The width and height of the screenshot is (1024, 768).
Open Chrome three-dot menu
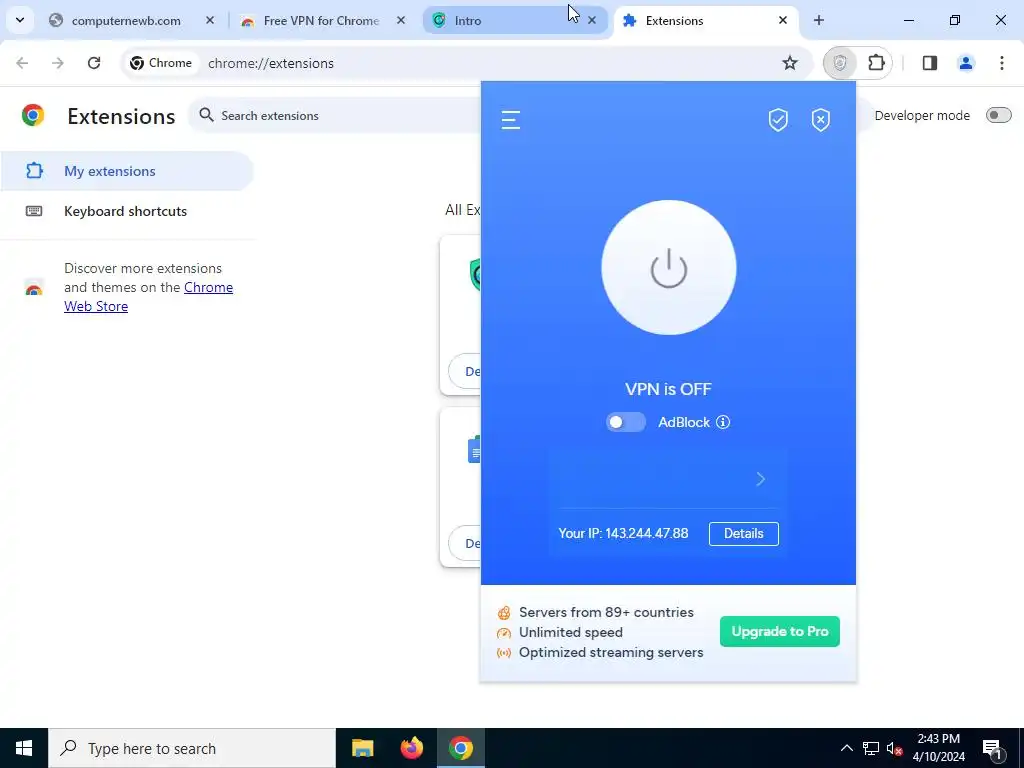pyautogui.click(x=1001, y=63)
